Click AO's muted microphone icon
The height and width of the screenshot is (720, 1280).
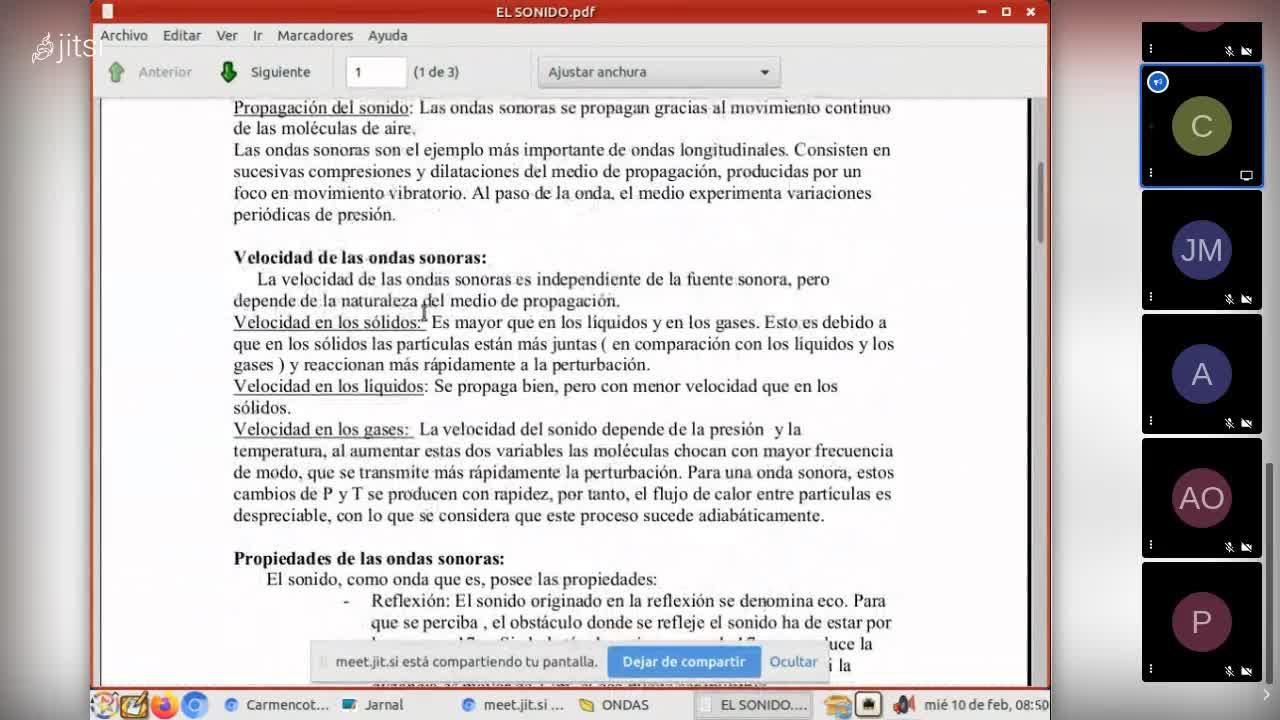coord(1230,547)
